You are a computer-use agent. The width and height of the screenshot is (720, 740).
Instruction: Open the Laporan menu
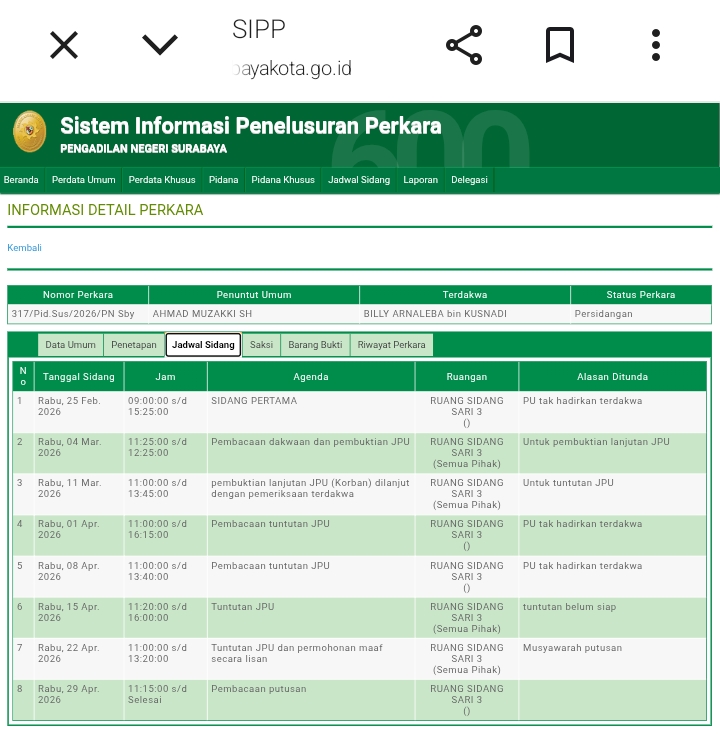(420, 180)
